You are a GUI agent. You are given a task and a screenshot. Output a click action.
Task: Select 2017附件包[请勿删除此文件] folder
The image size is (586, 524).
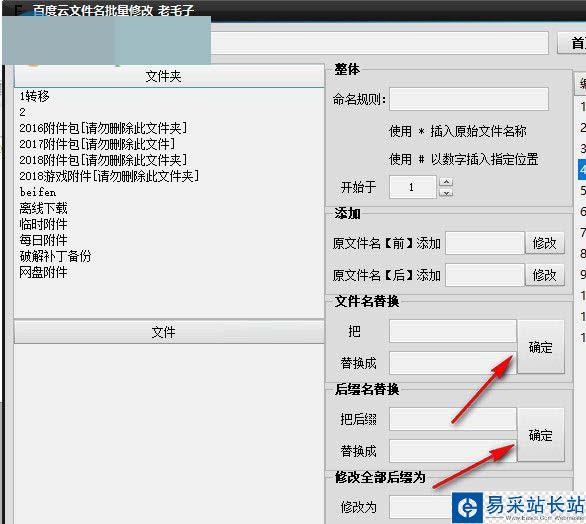click(x=97, y=144)
